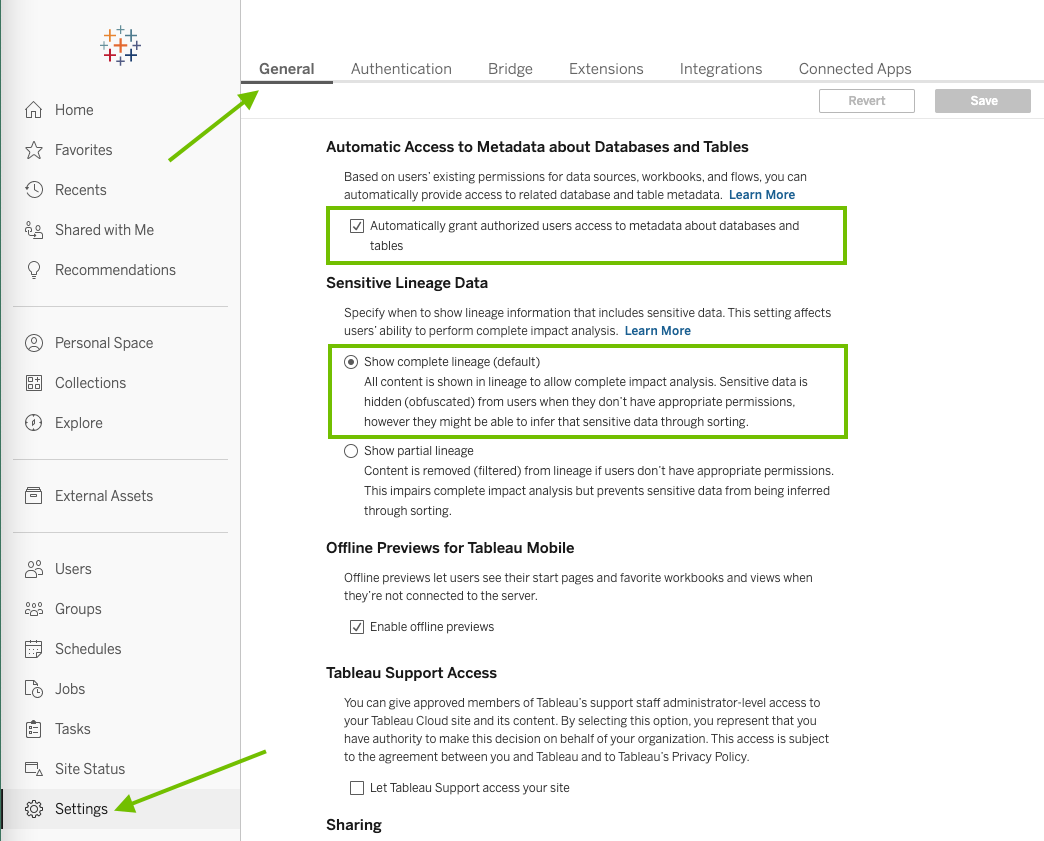Screen dimensions: 1044x841
Task: Open the Connected Apps tab
Action: tap(855, 69)
